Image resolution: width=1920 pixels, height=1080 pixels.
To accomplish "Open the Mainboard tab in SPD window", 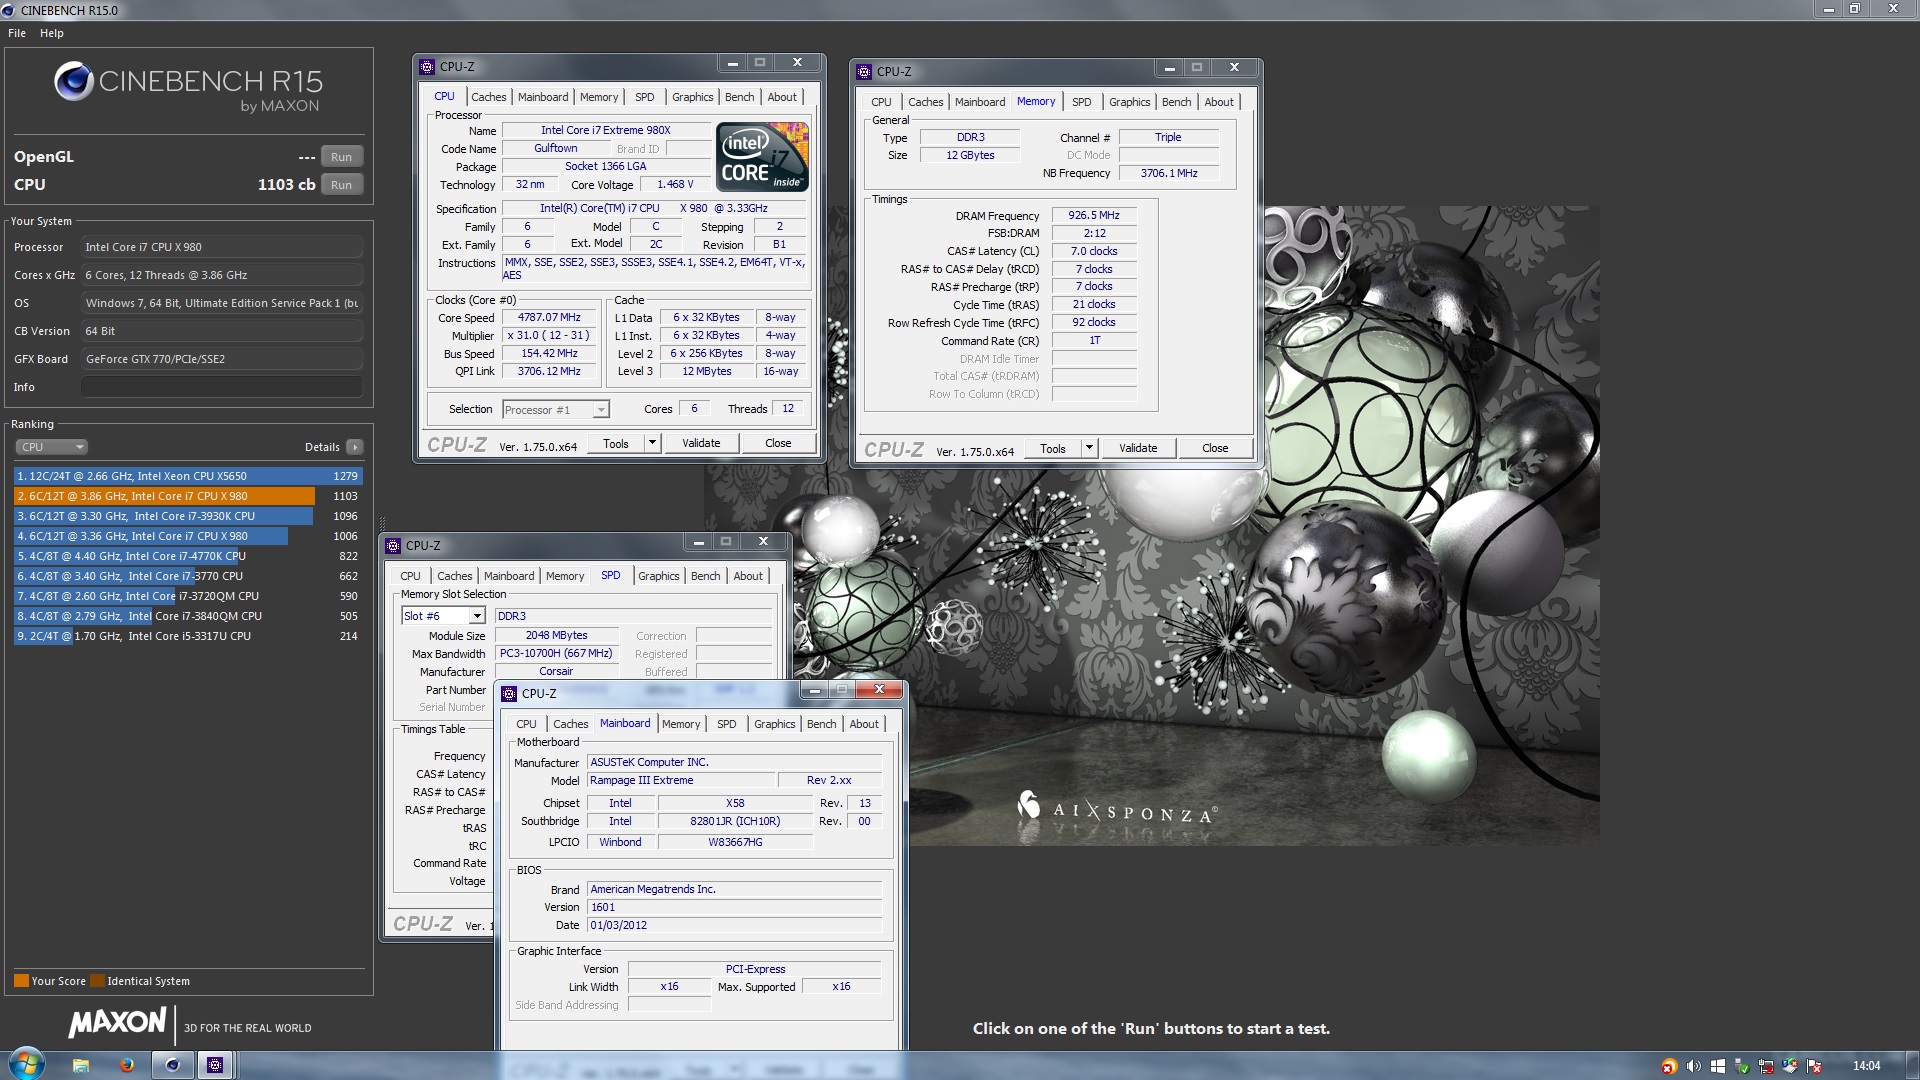I will [509, 576].
